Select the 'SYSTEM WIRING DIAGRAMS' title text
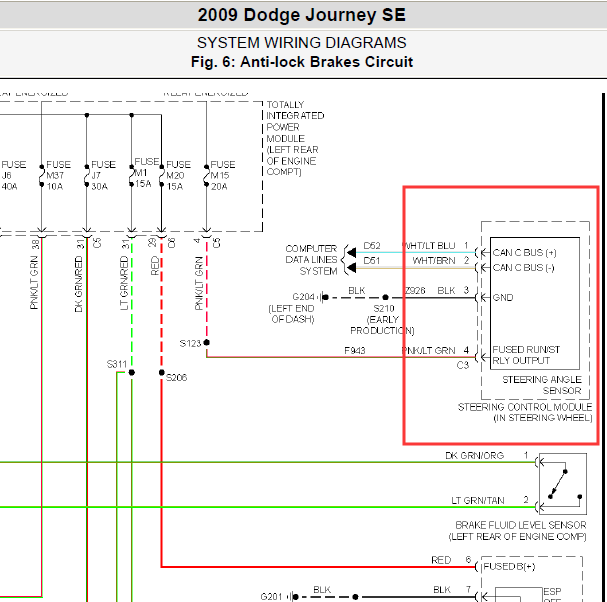The width and height of the screenshot is (607, 602). pos(302,43)
